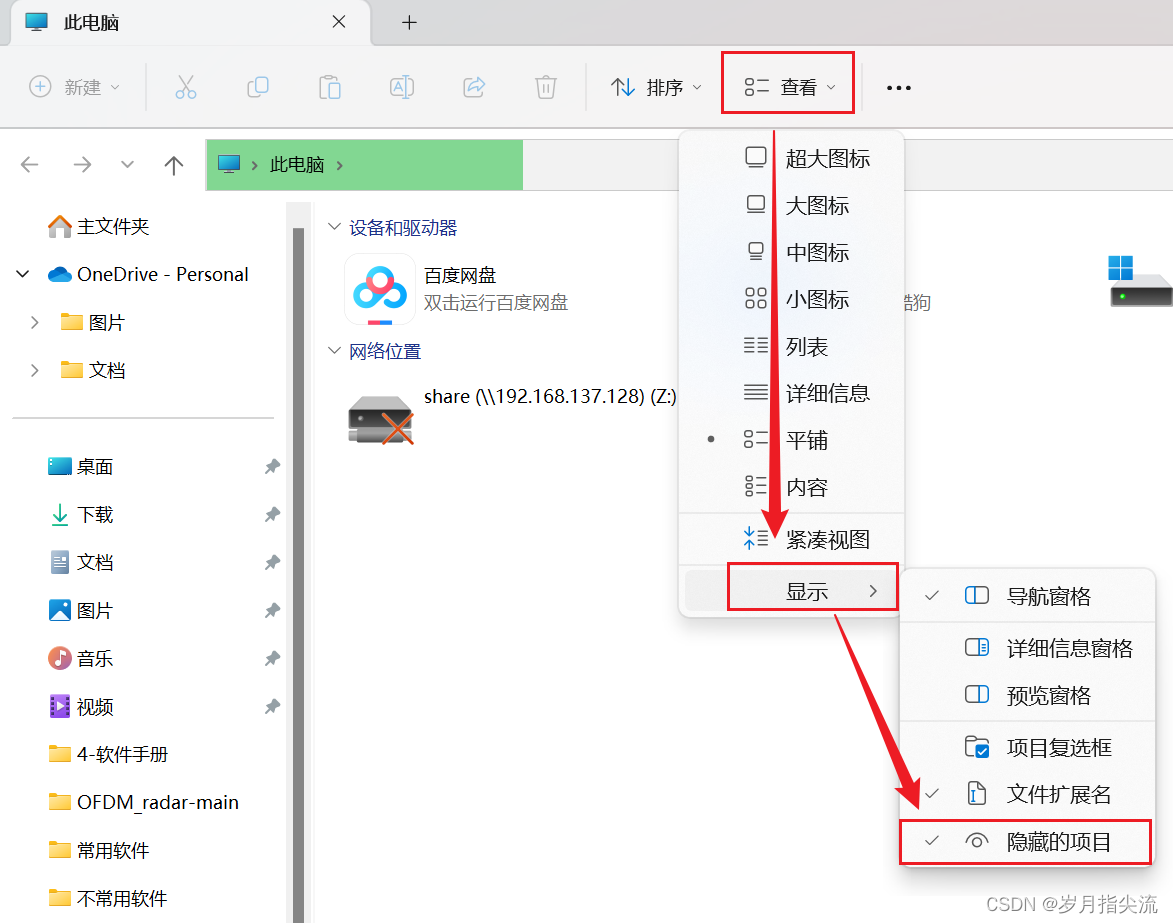Select the Windows system drive icon
Screen dimensions: 1173x923
(1139, 281)
